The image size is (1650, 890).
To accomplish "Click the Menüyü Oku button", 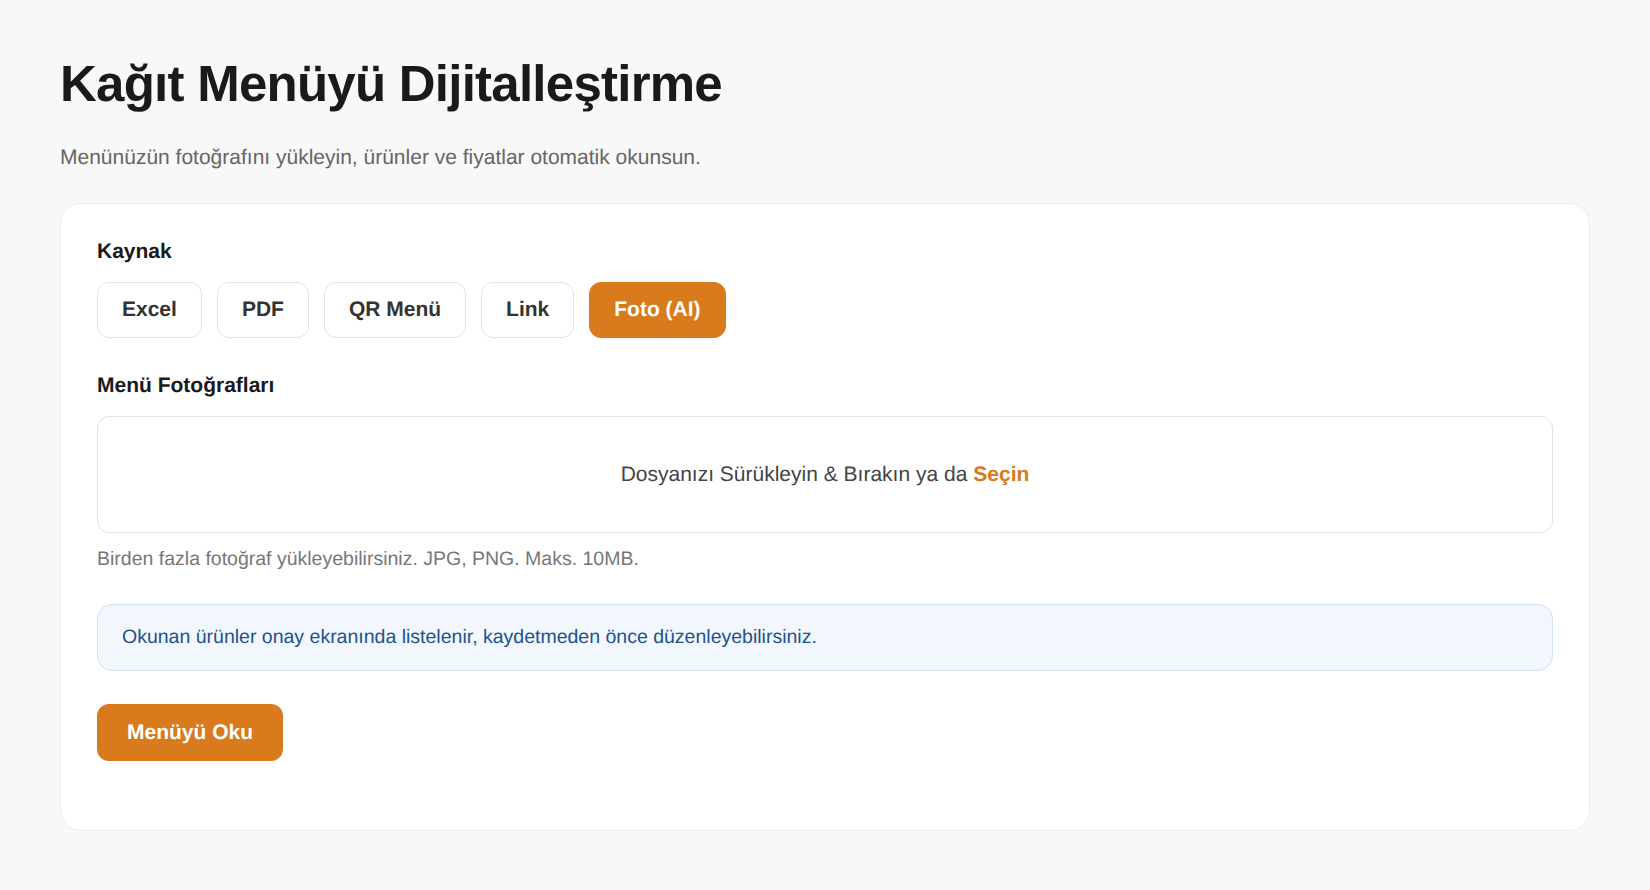I will 190,732.
